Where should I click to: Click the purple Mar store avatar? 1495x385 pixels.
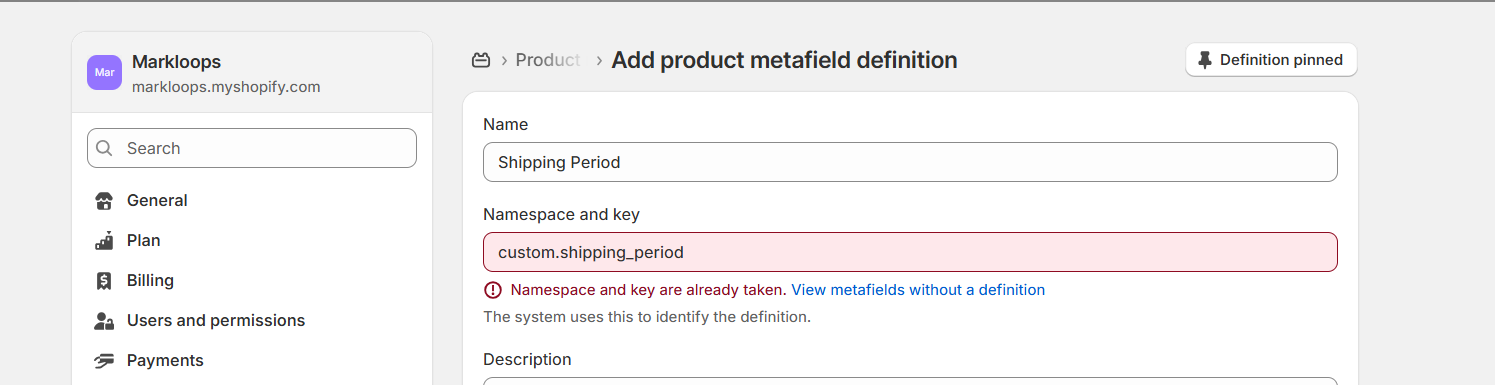point(104,73)
